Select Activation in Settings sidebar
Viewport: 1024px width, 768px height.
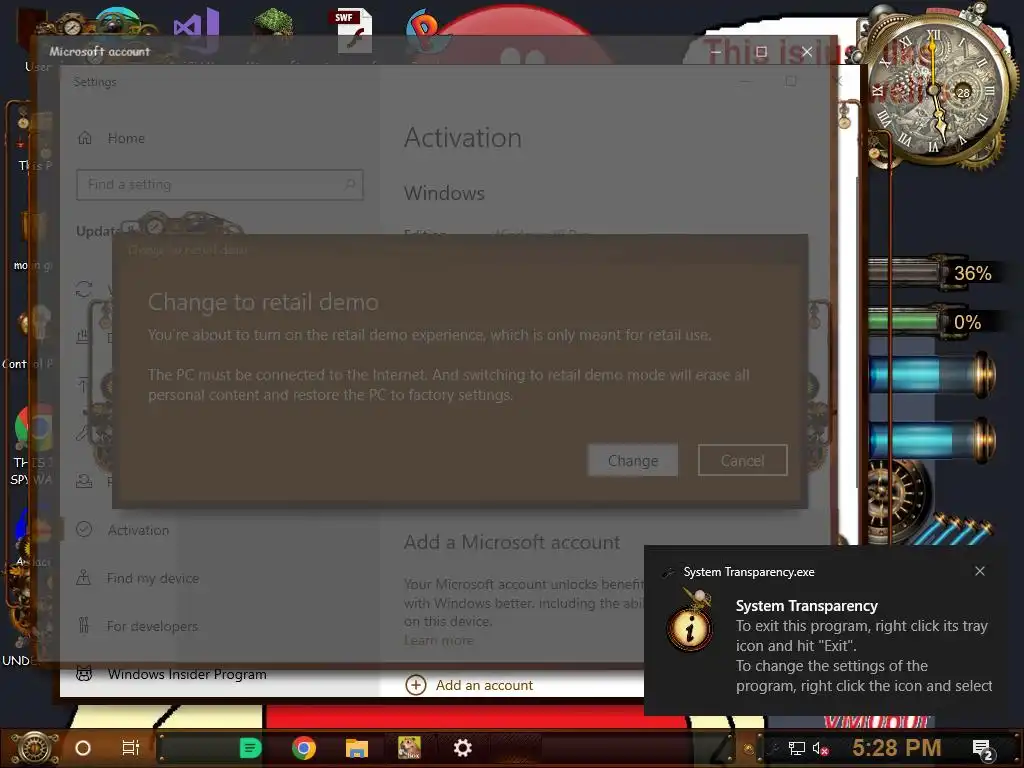(138, 530)
